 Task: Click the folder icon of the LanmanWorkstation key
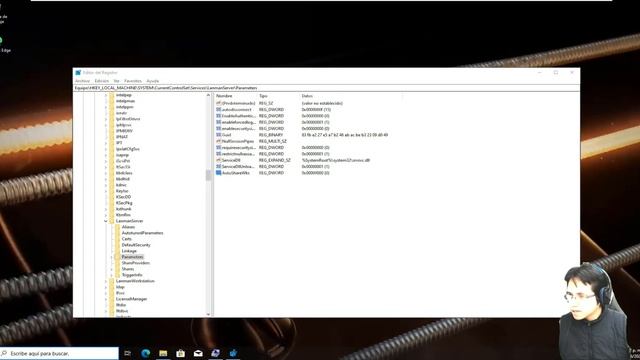[111, 281]
